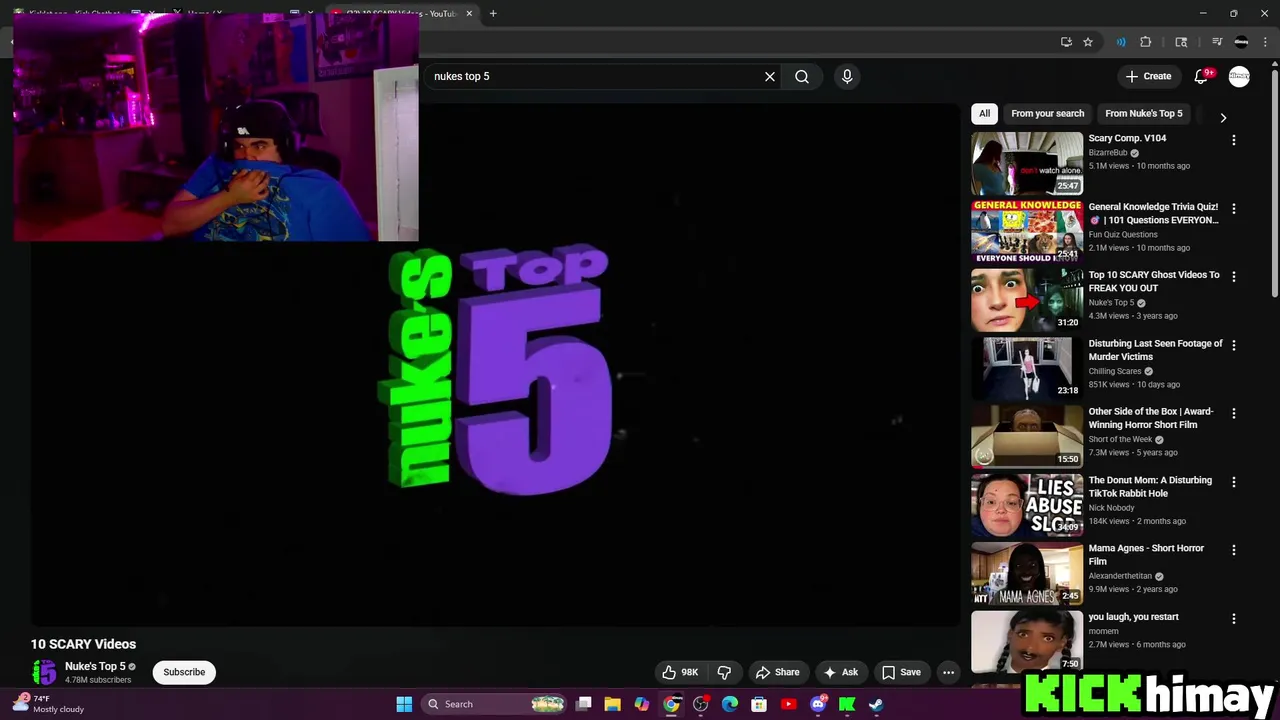
Task: Open Chrome media controls icon
Action: (1217, 42)
